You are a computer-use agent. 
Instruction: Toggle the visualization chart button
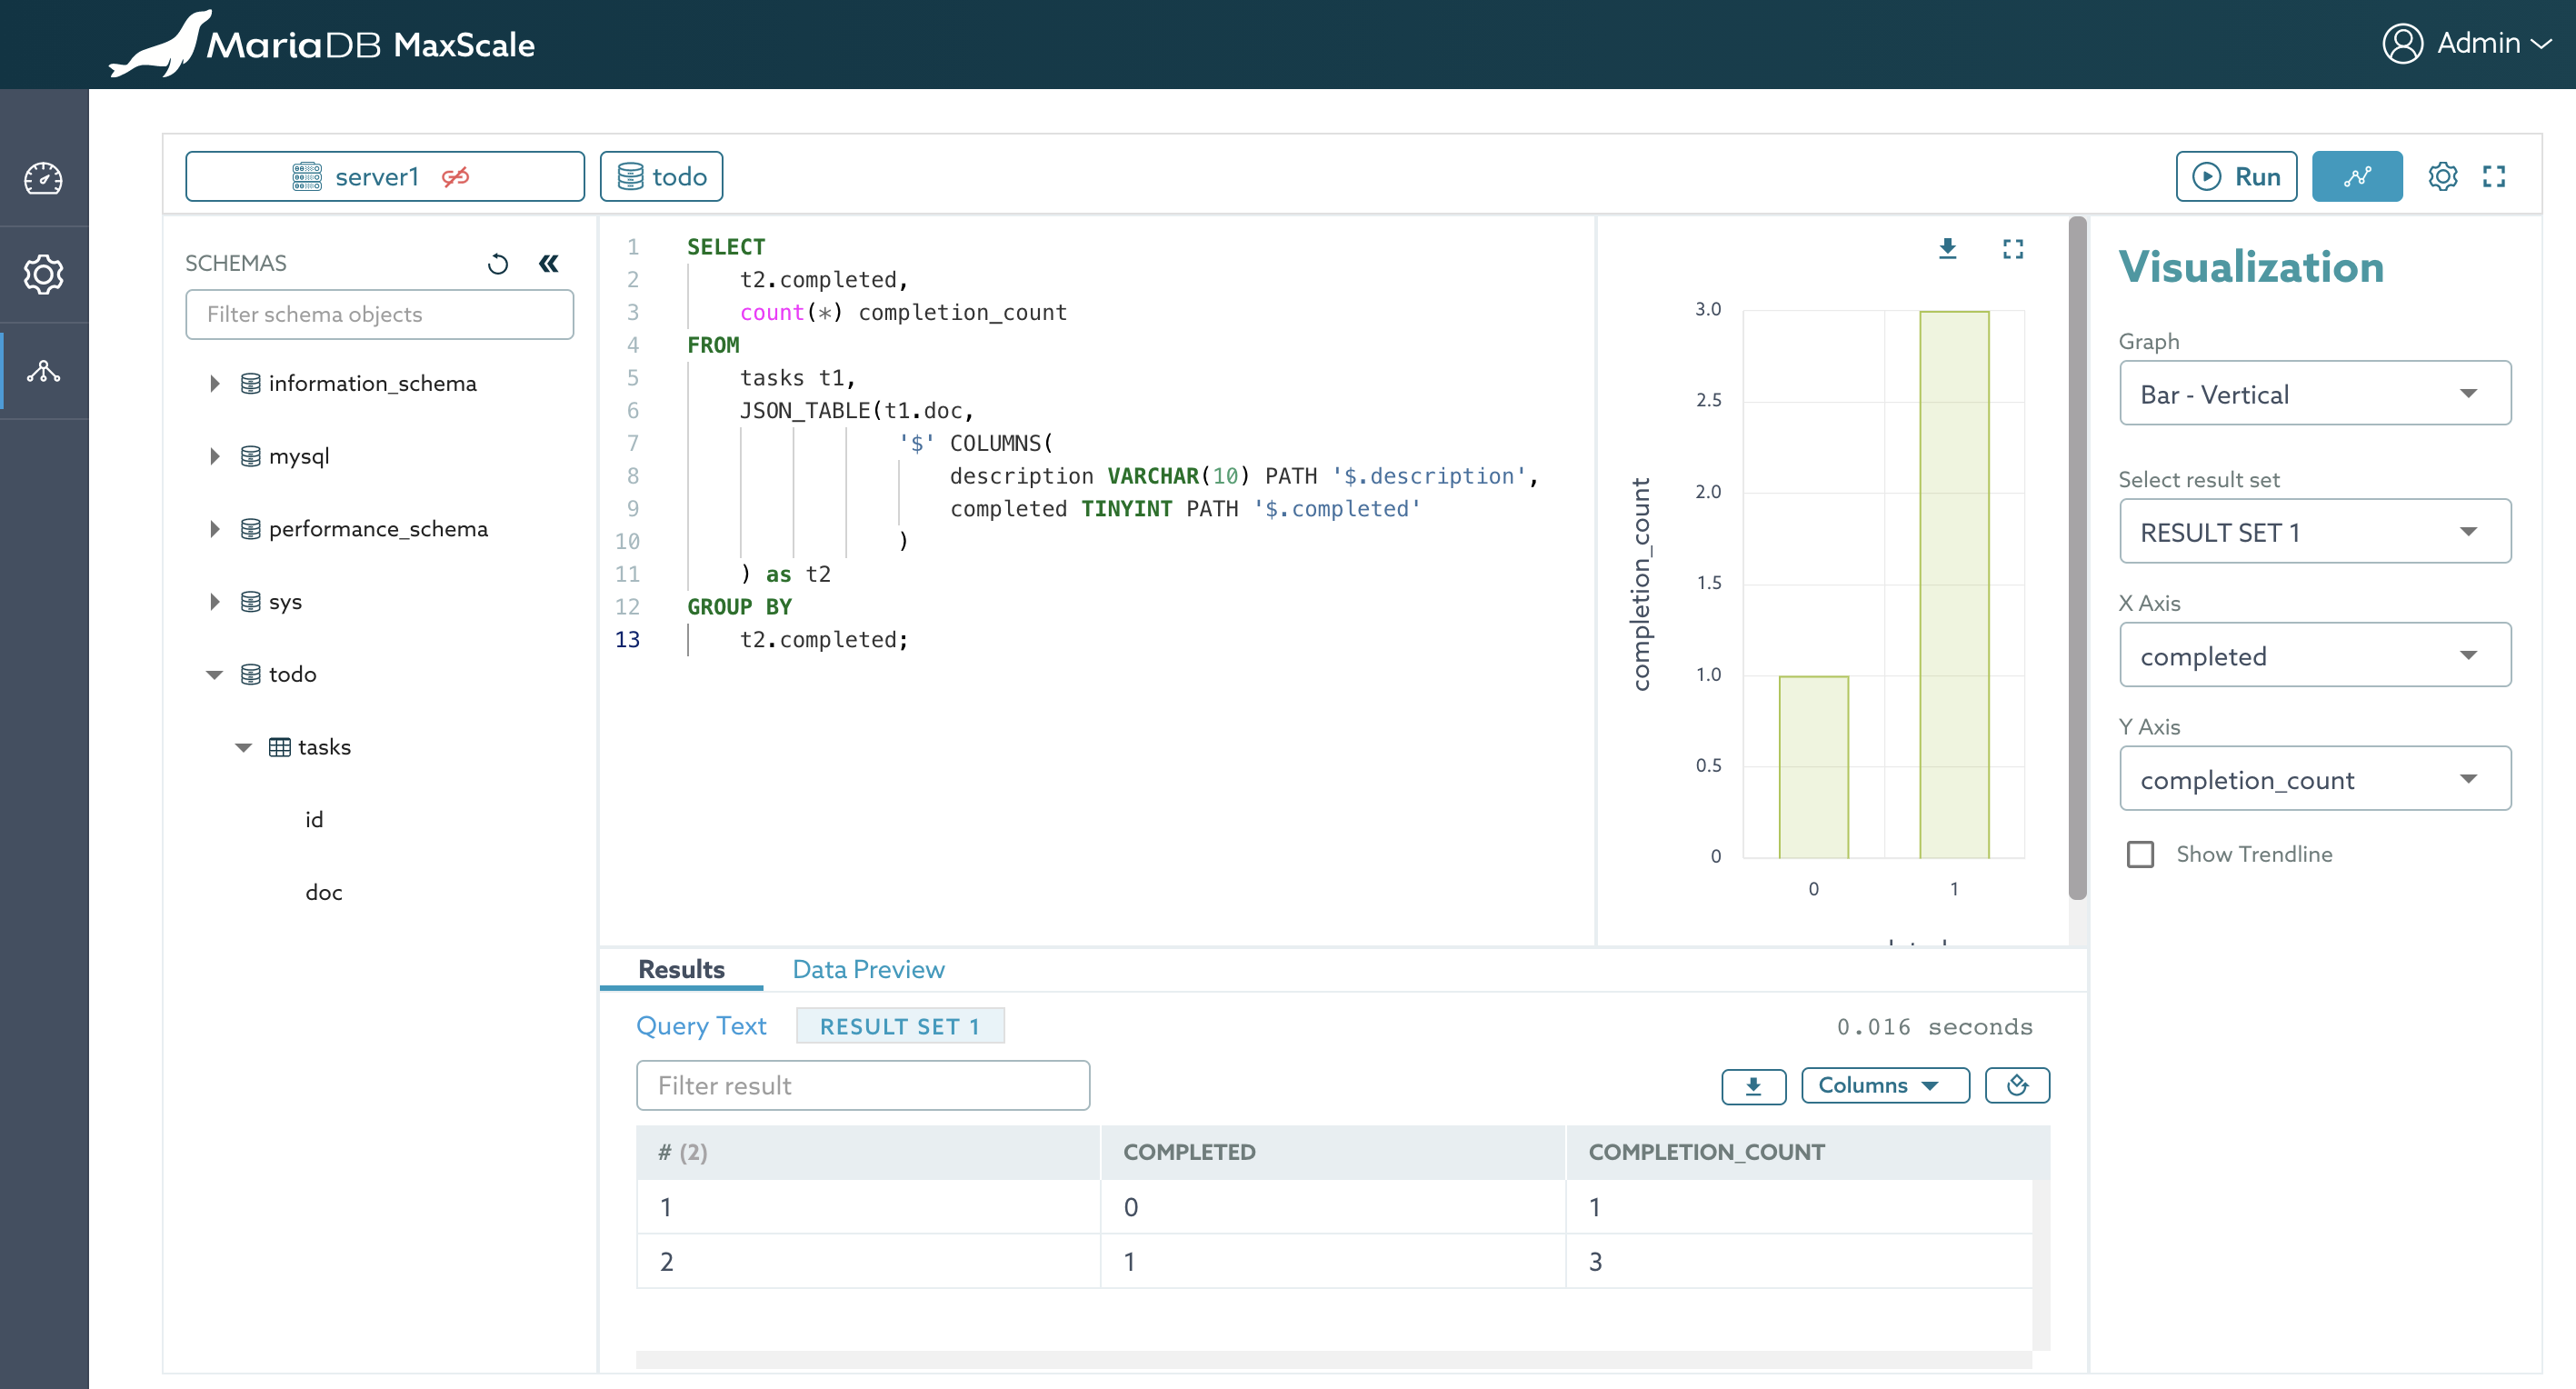point(2356,176)
